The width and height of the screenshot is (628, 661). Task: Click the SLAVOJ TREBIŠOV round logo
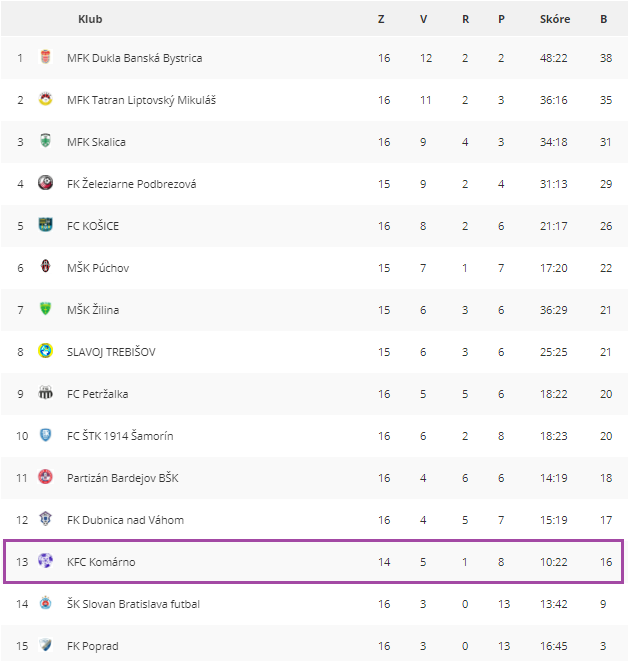(45, 351)
